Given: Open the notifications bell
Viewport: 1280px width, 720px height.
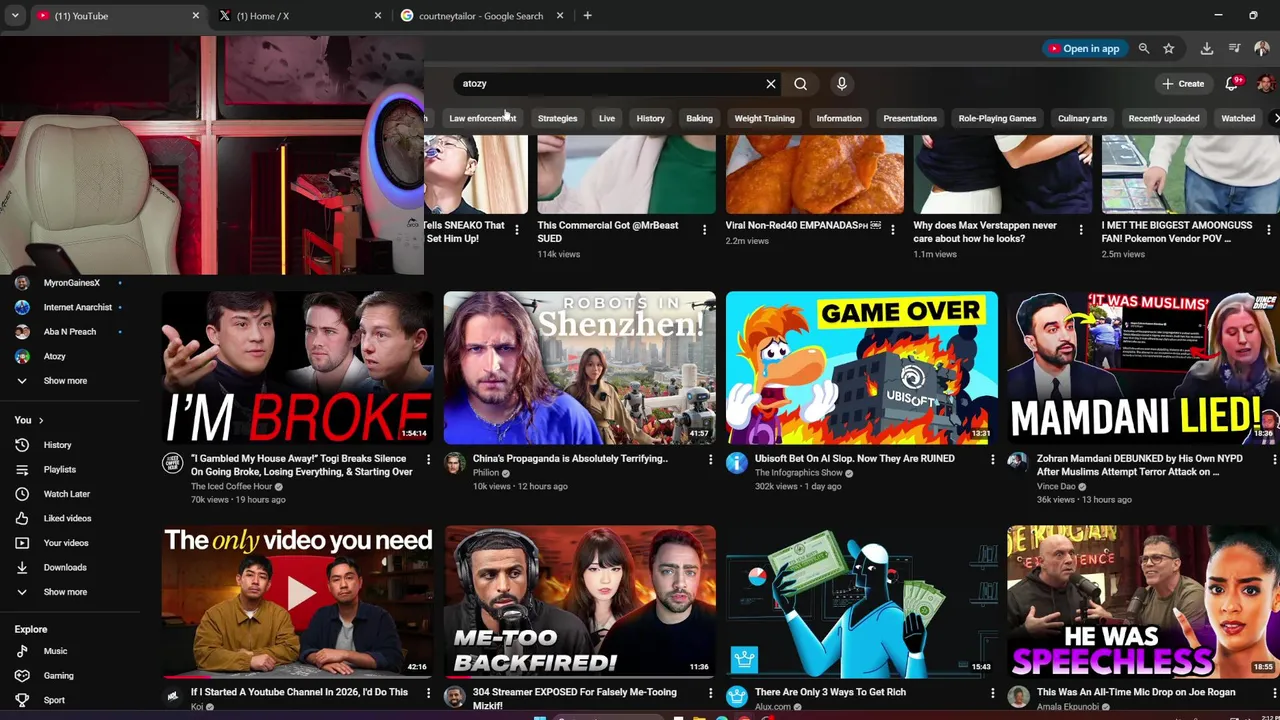Looking at the screenshot, I should click(1232, 84).
